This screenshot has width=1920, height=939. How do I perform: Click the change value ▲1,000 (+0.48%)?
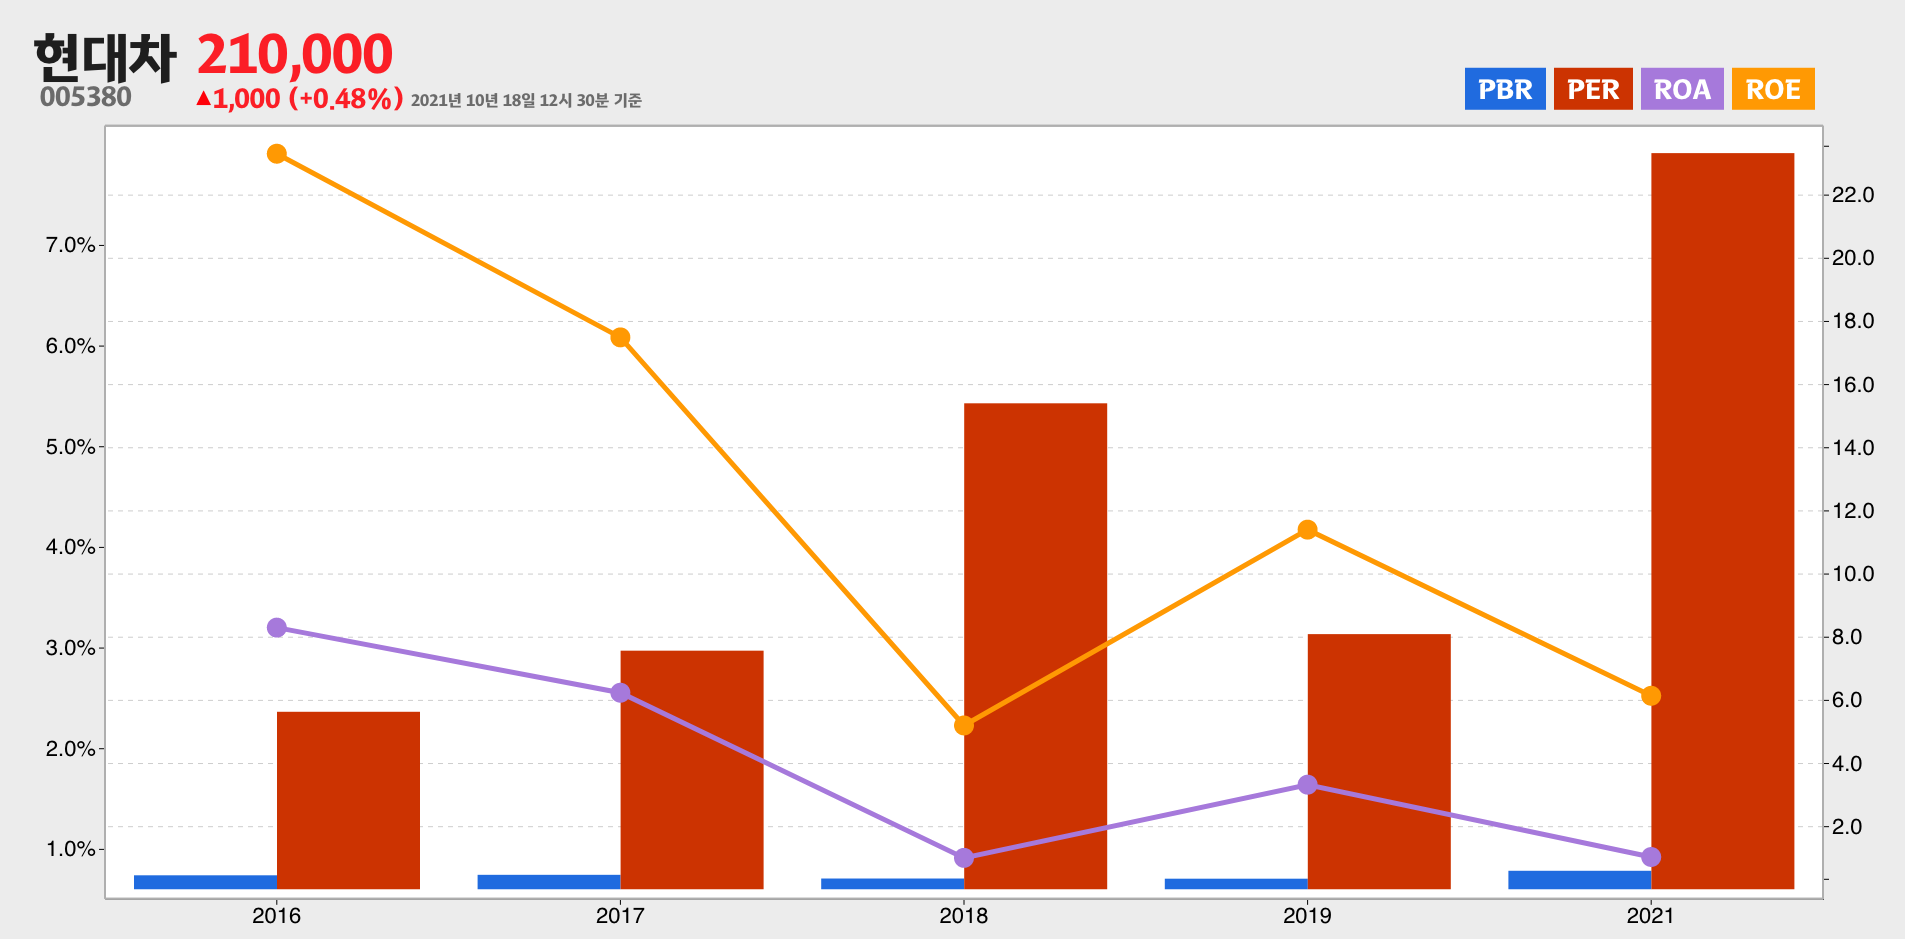(299, 98)
